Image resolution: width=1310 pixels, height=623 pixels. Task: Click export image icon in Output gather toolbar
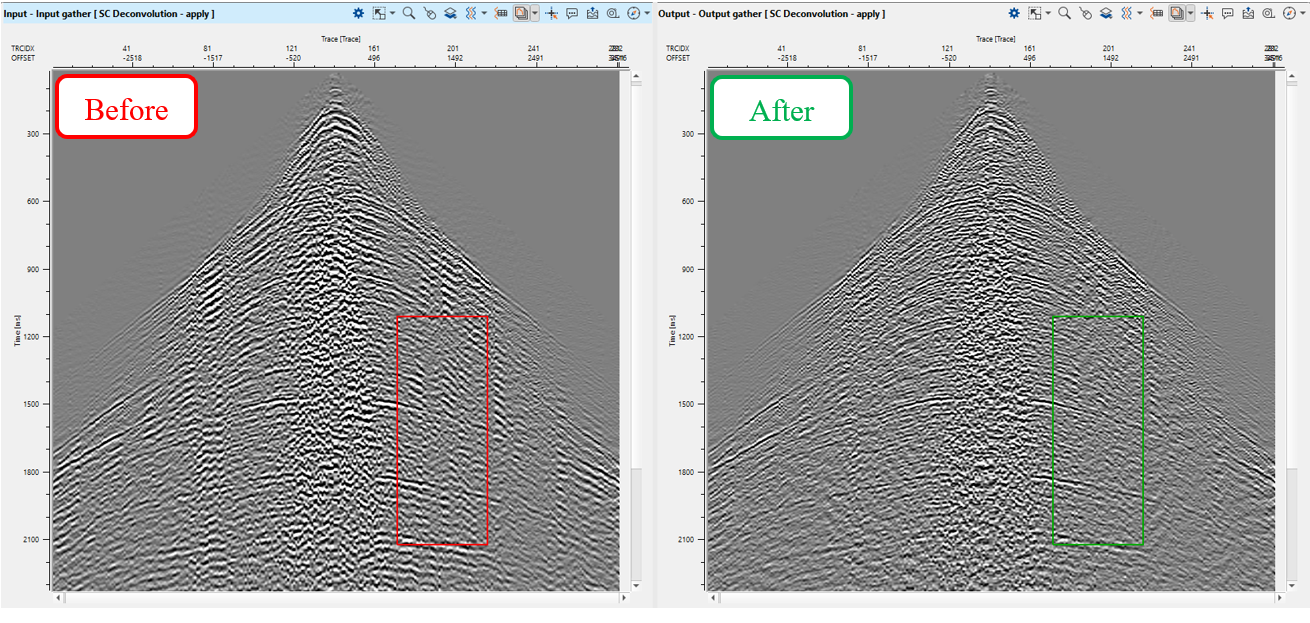coord(1249,14)
